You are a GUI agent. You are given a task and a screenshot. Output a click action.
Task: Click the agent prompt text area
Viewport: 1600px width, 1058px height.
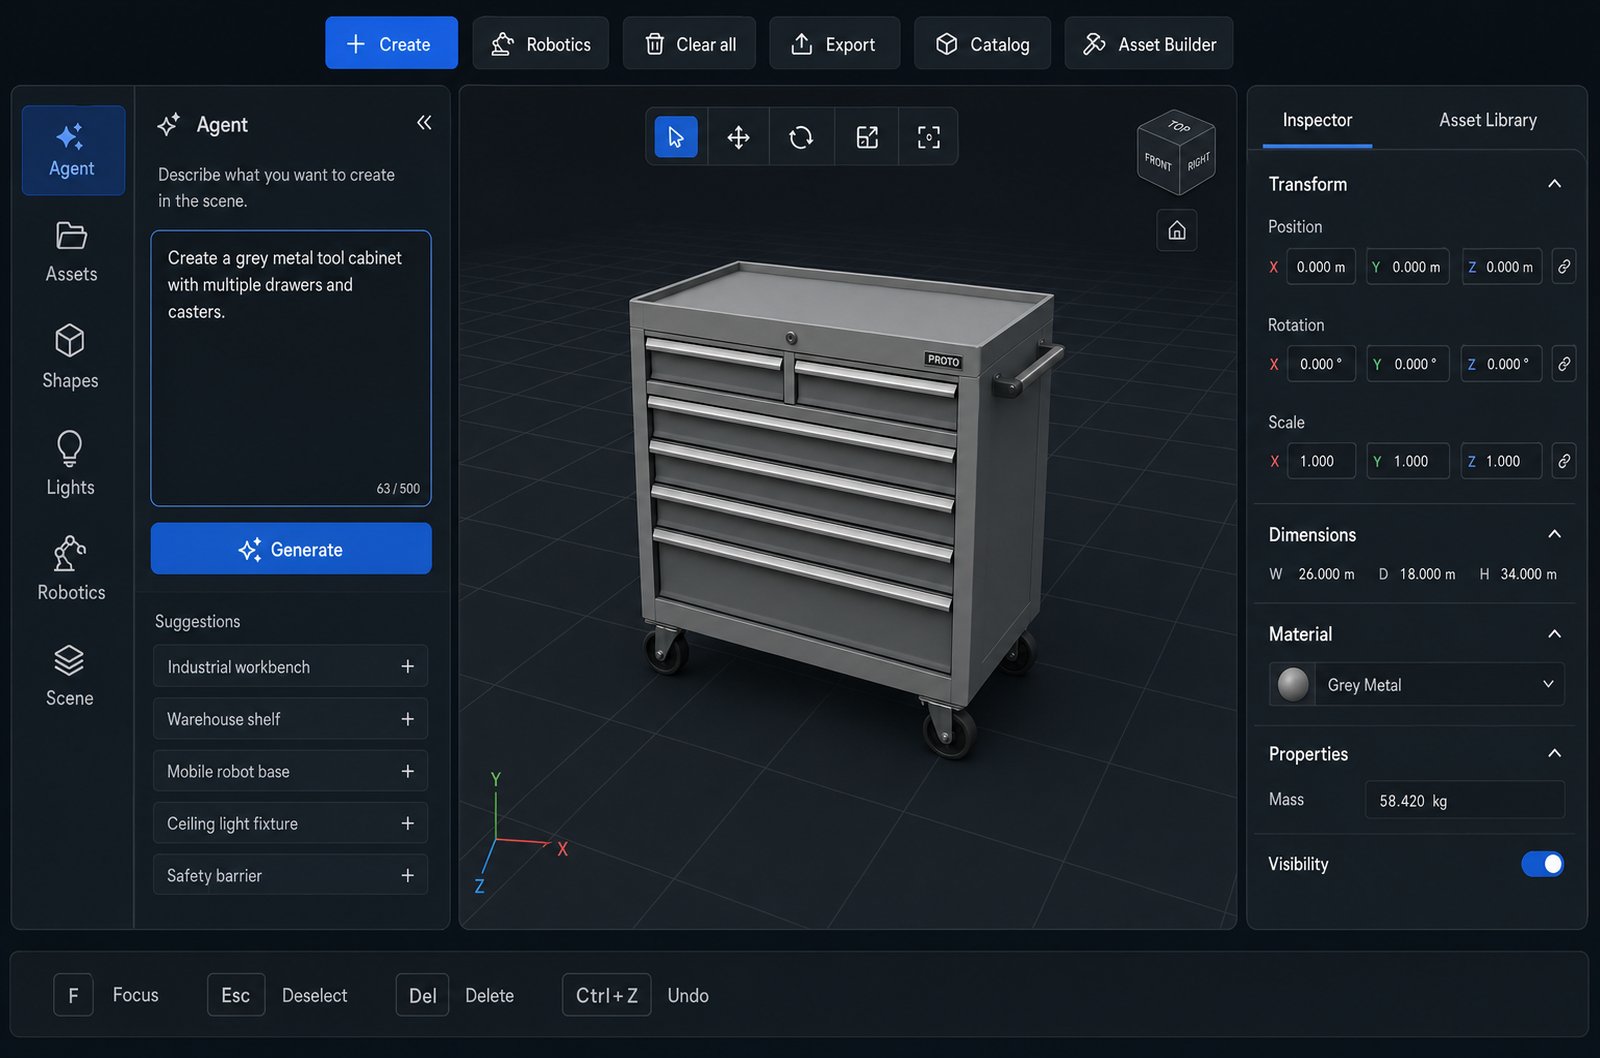[291, 368]
